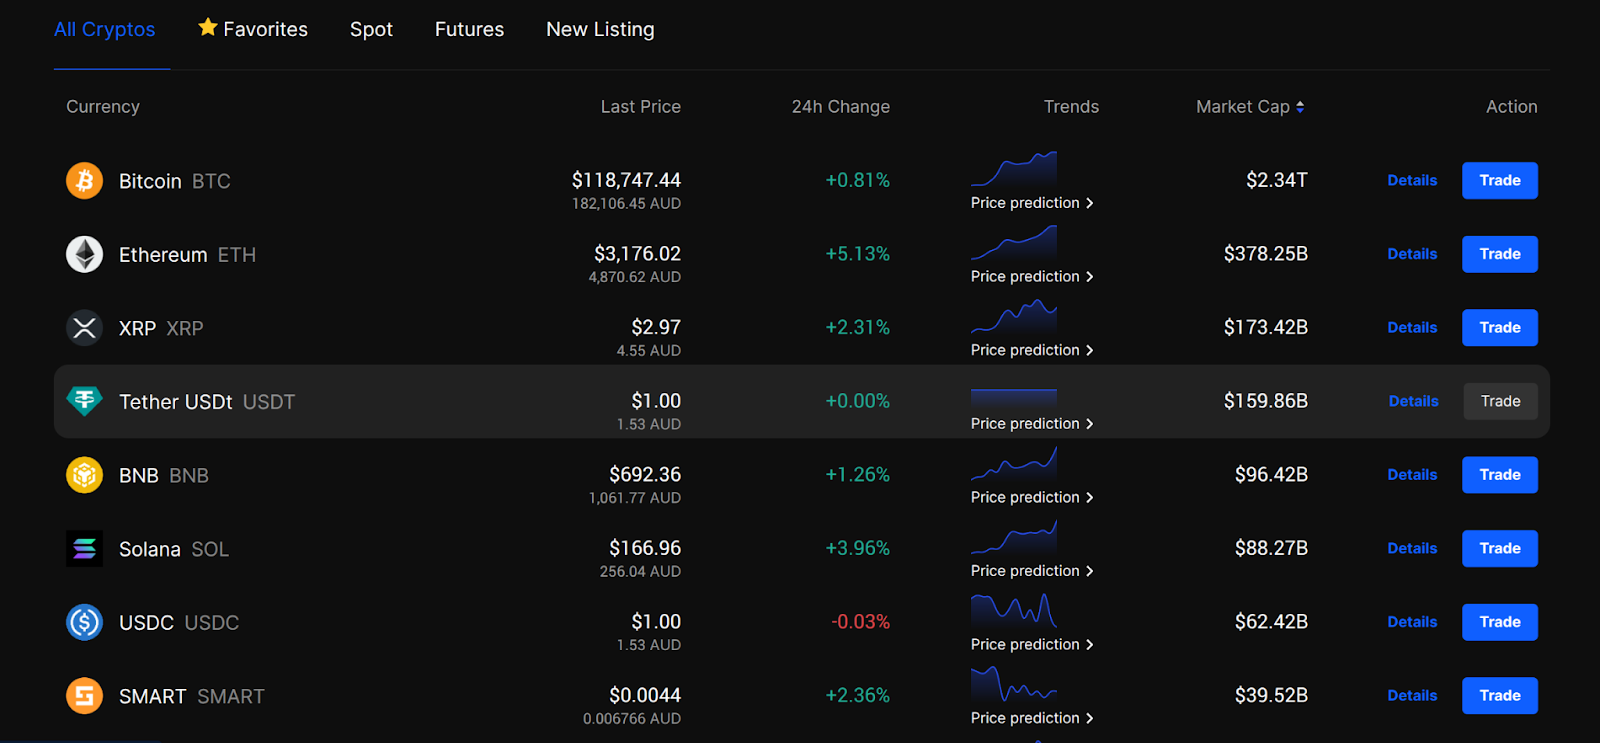View BNB Details

tap(1412, 475)
